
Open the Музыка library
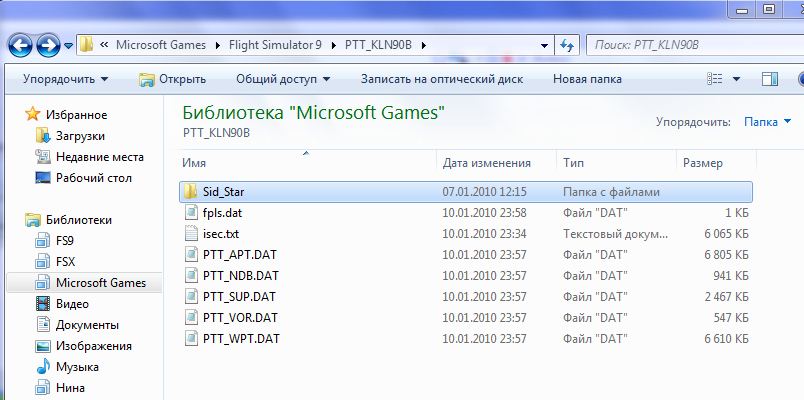pyautogui.click(x=77, y=367)
